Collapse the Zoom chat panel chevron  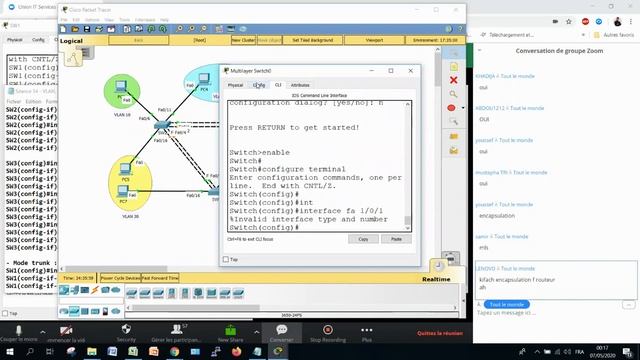[x=480, y=50]
